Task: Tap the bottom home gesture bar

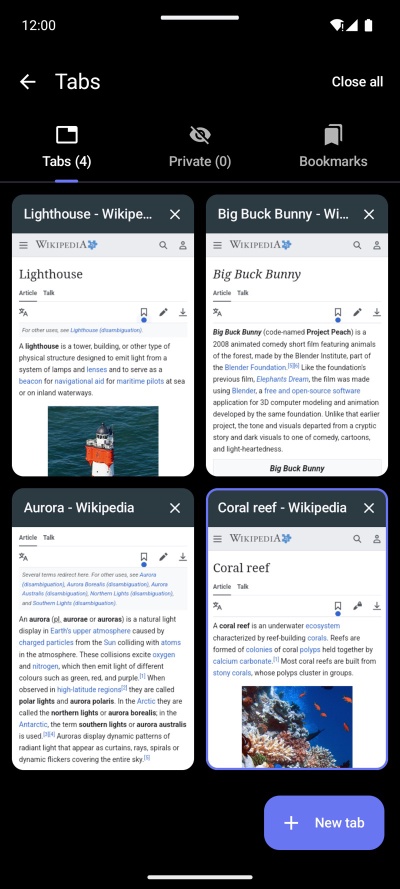Action: (x=200, y=877)
